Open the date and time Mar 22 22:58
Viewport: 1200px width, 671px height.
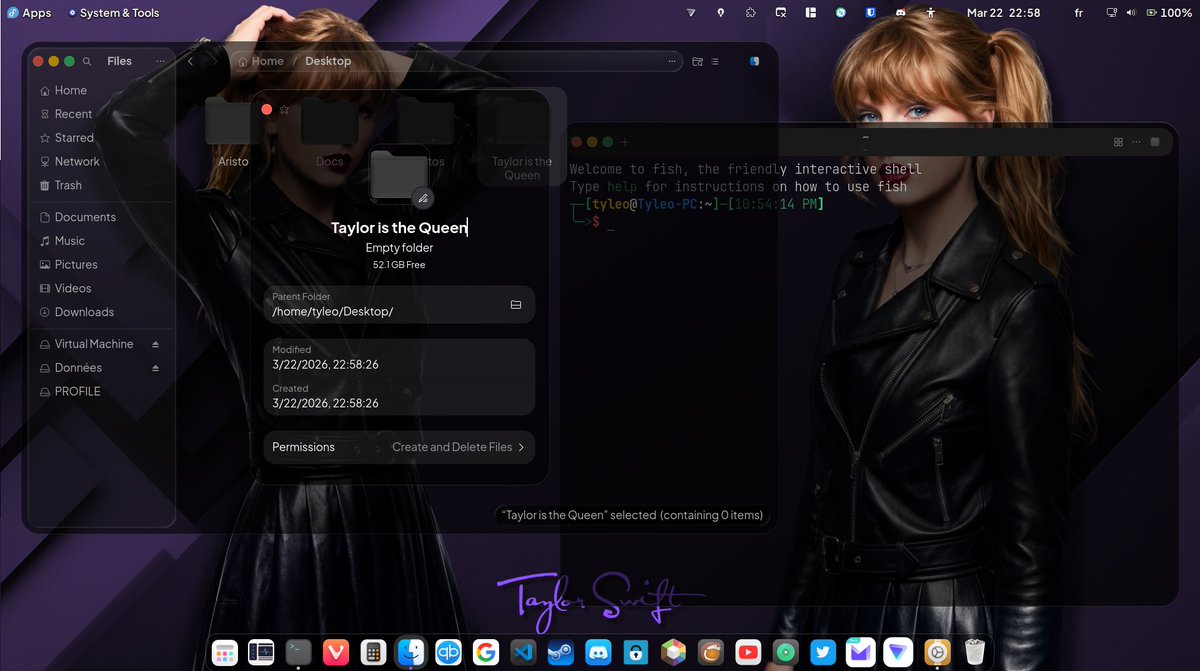click(x=1003, y=13)
